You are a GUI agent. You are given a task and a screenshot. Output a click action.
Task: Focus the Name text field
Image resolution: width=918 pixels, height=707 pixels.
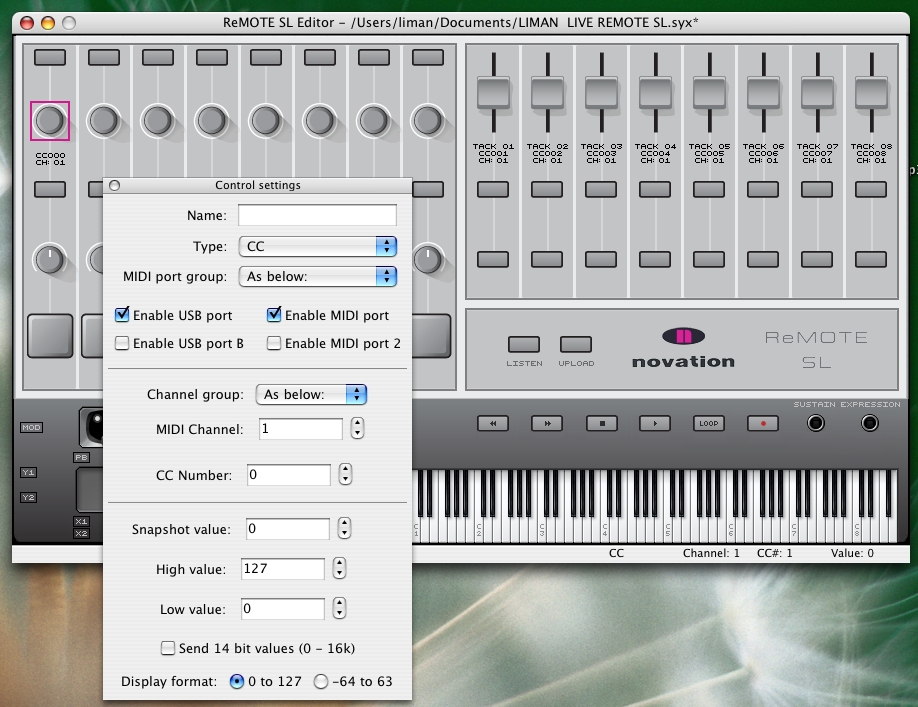click(x=317, y=215)
